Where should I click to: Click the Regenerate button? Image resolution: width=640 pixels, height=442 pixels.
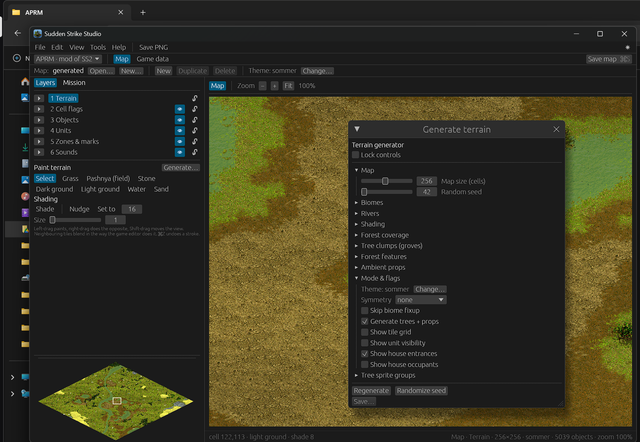(371, 391)
